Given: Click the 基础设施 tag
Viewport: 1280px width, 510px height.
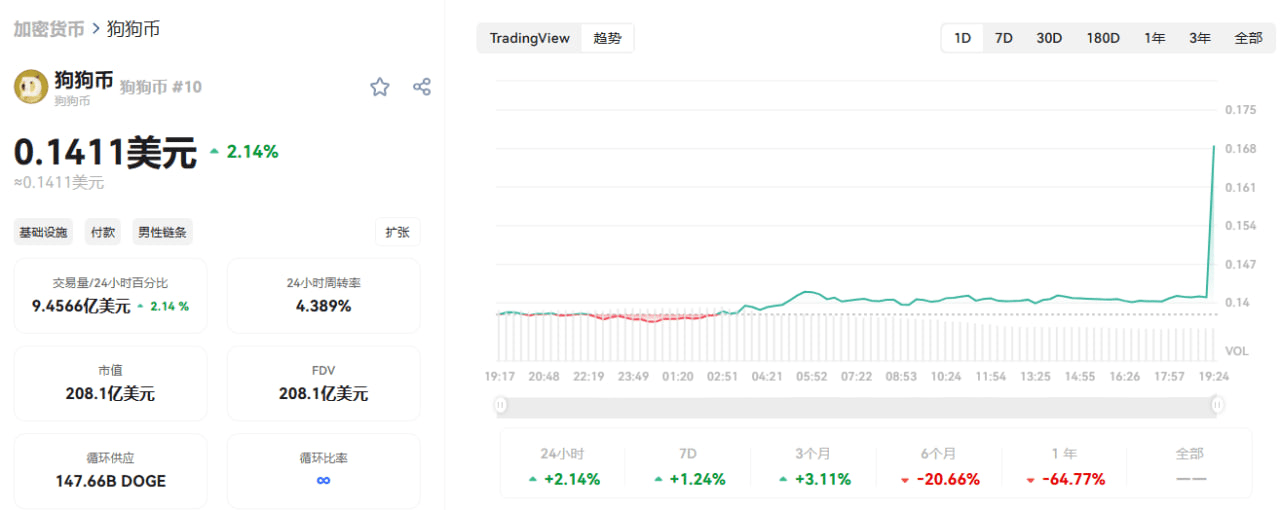Looking at the screenshot, I should point(44,232).
